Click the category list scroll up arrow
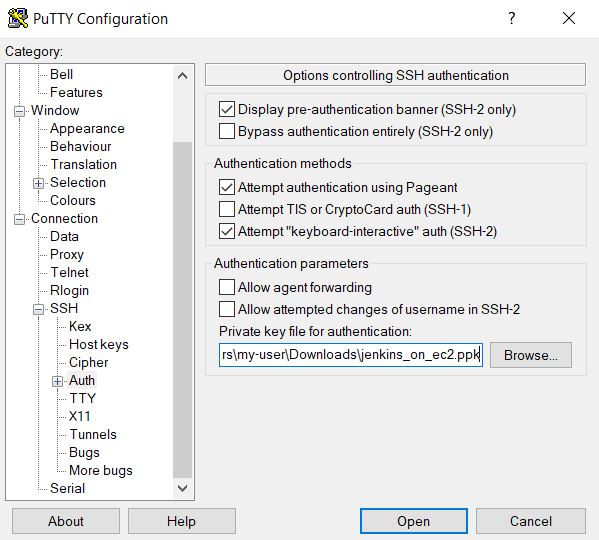 coord(183,76)
